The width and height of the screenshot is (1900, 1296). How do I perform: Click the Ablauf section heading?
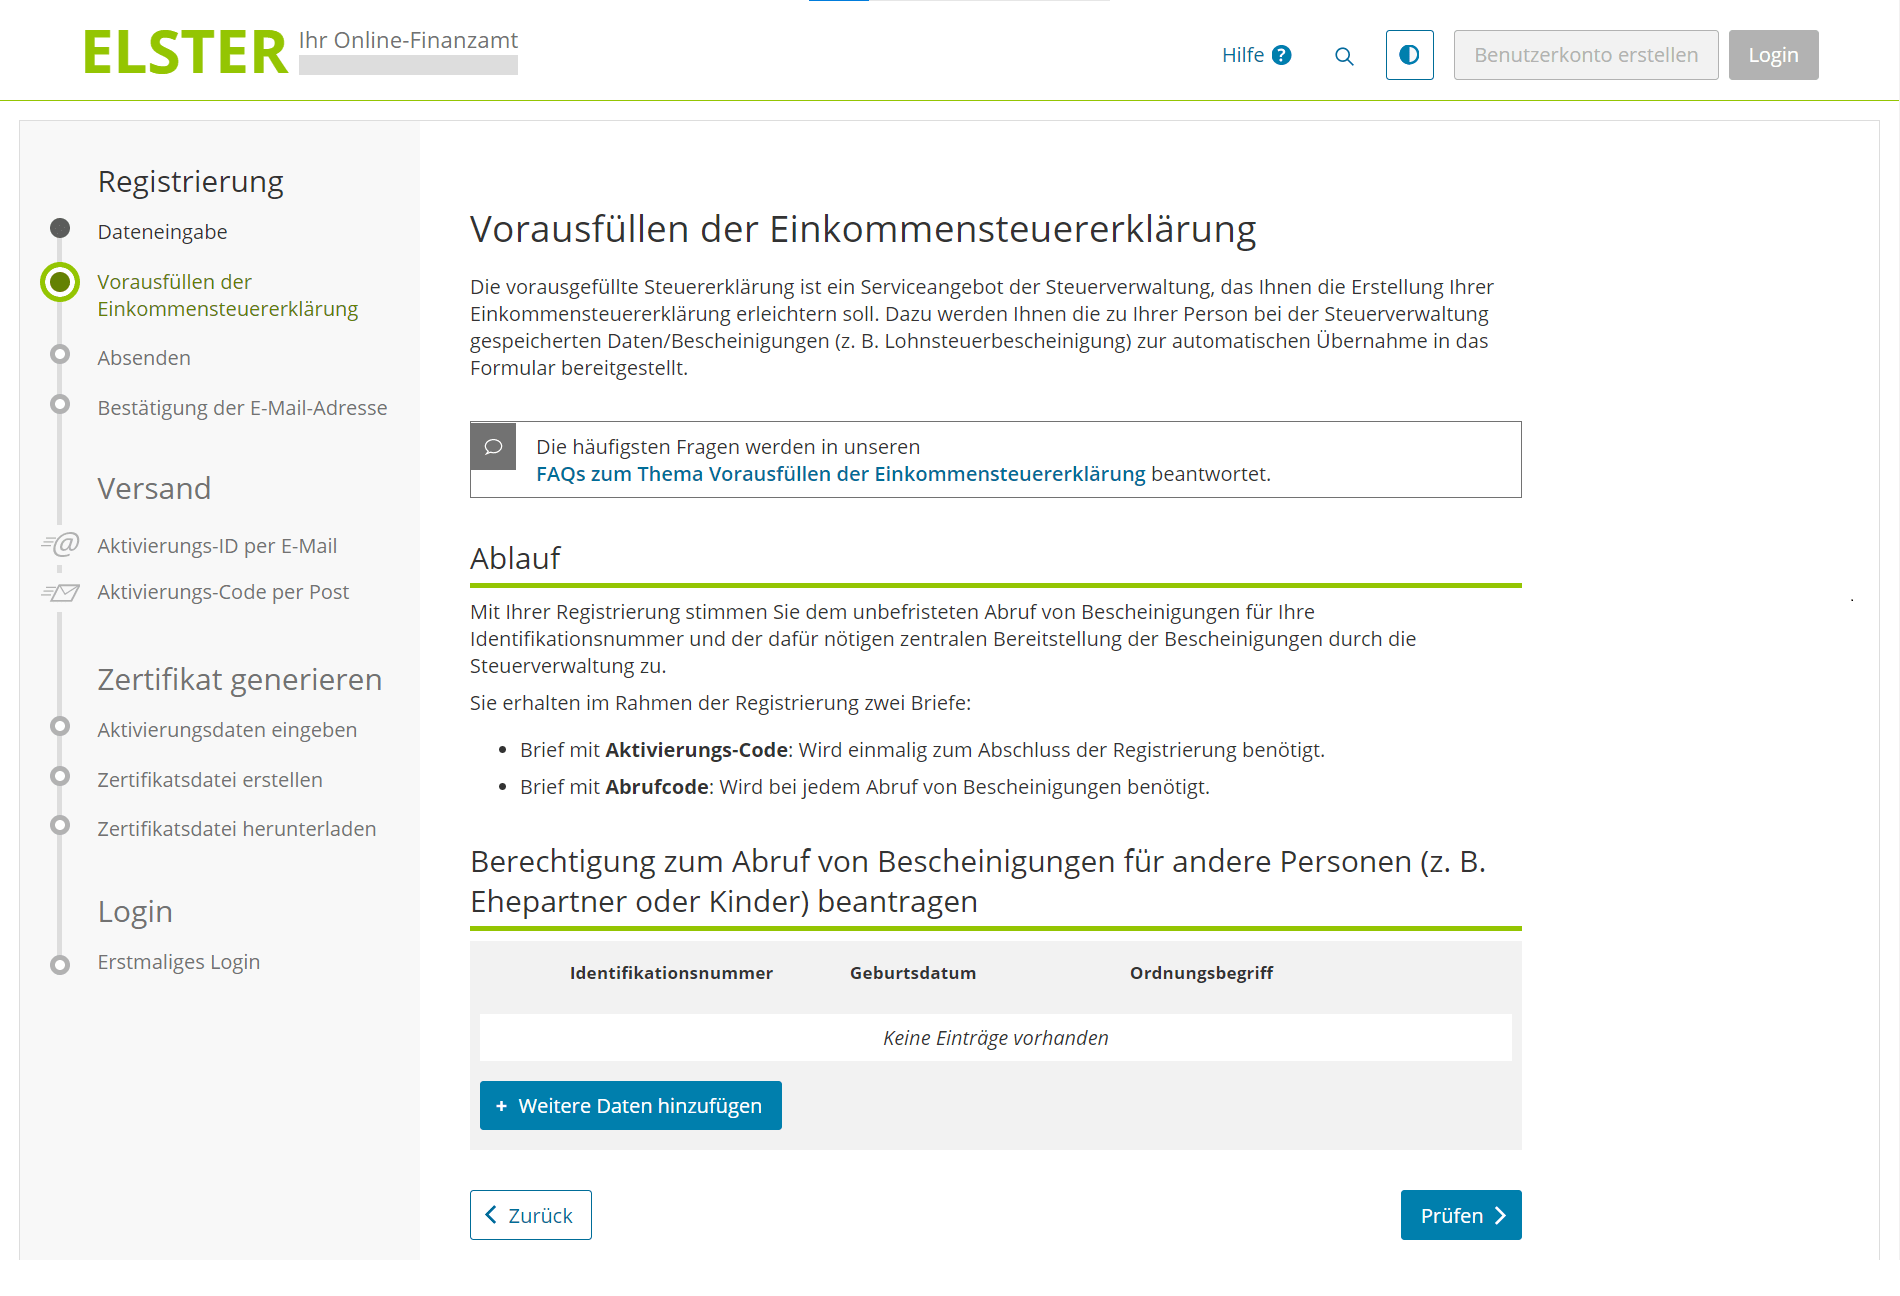516,558
